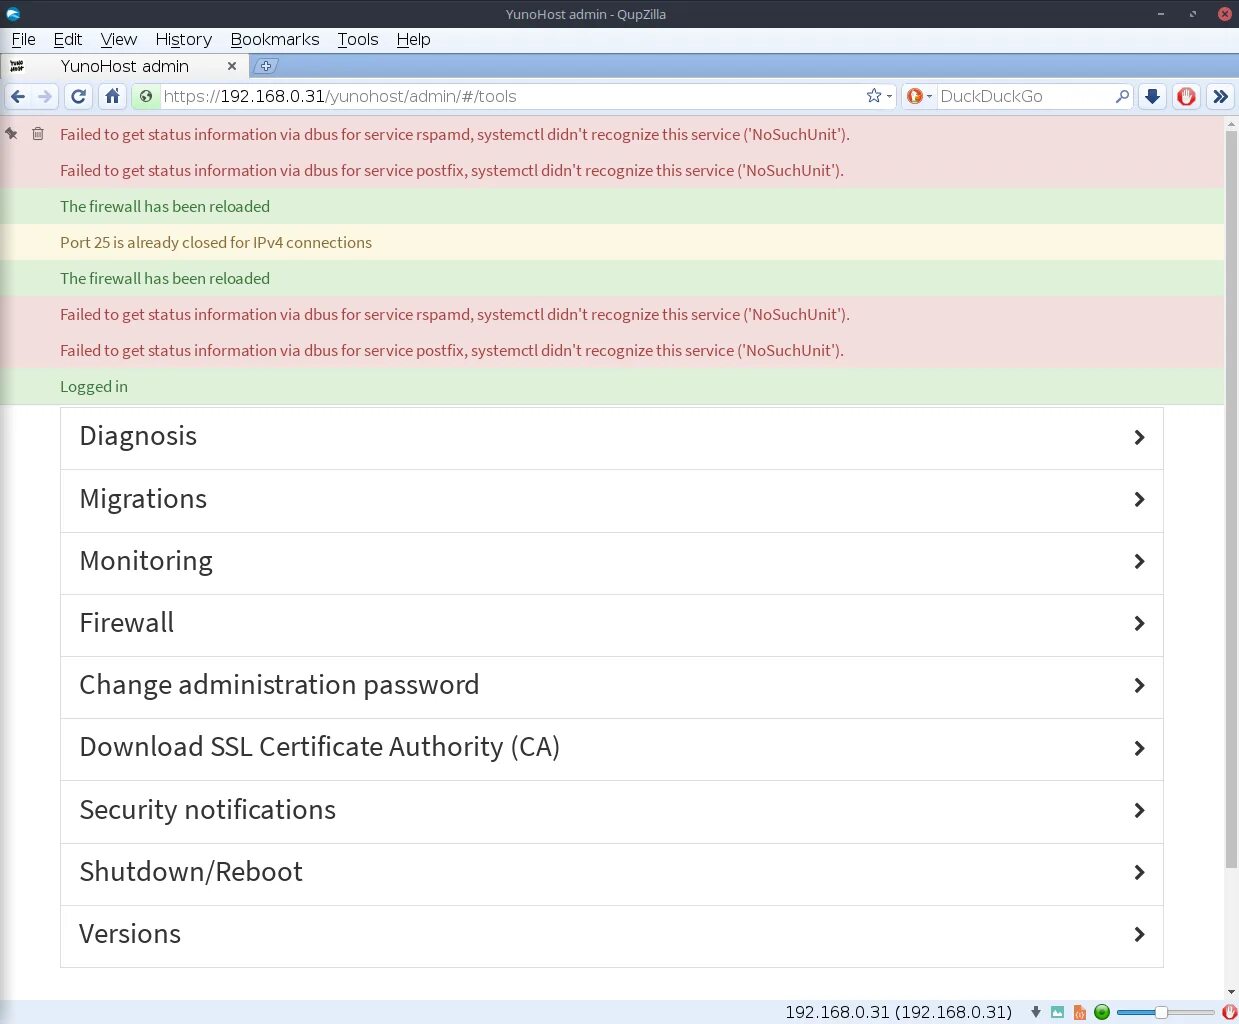
Task: Open the Bookmarks menu
Action: click(x=275, y=39)
